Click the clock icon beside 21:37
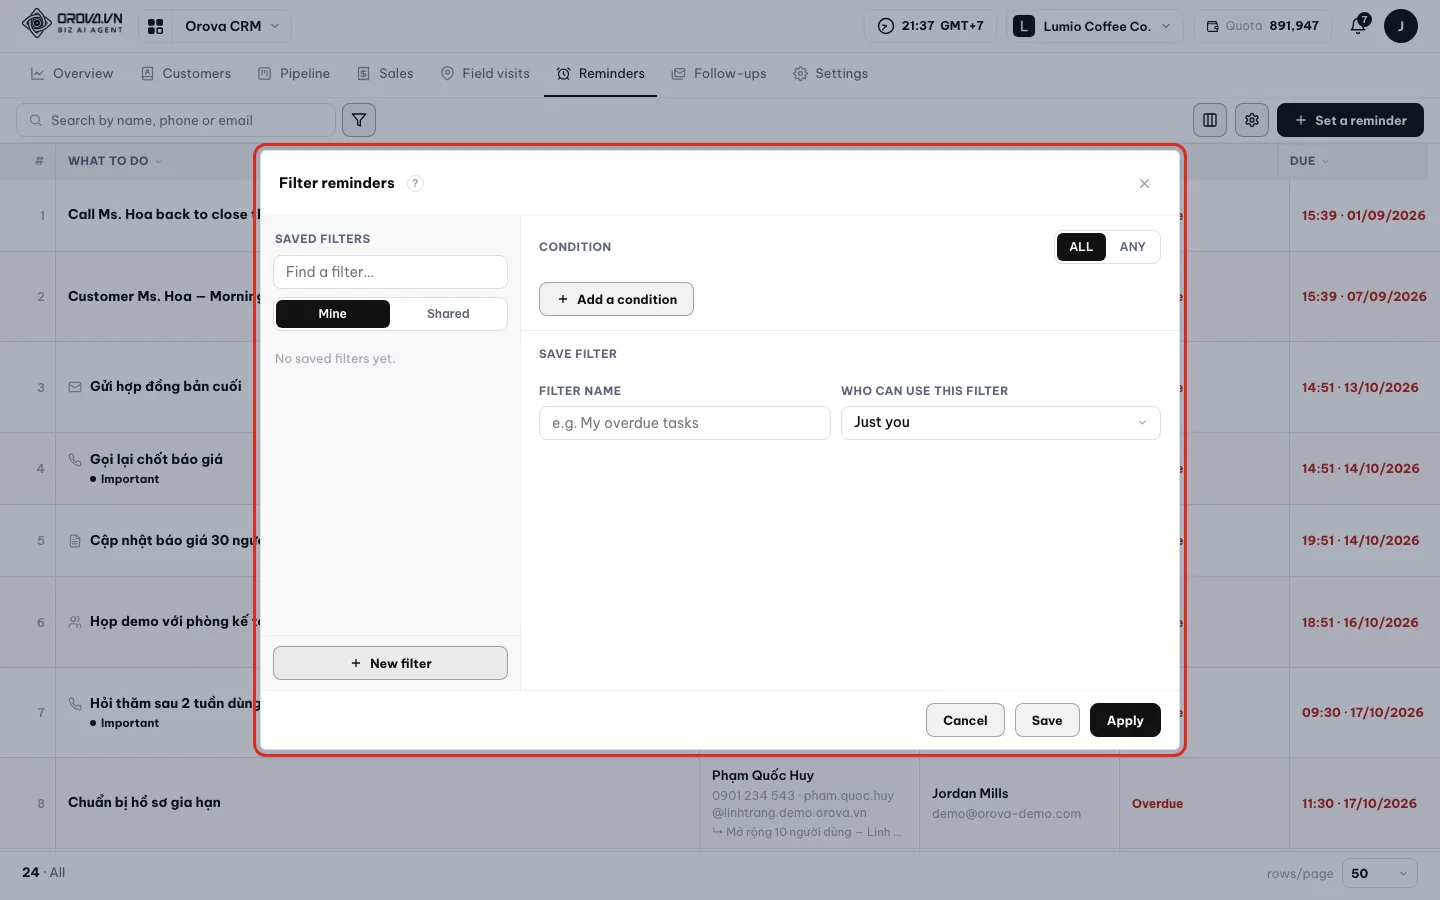 (x=885, y=26)
